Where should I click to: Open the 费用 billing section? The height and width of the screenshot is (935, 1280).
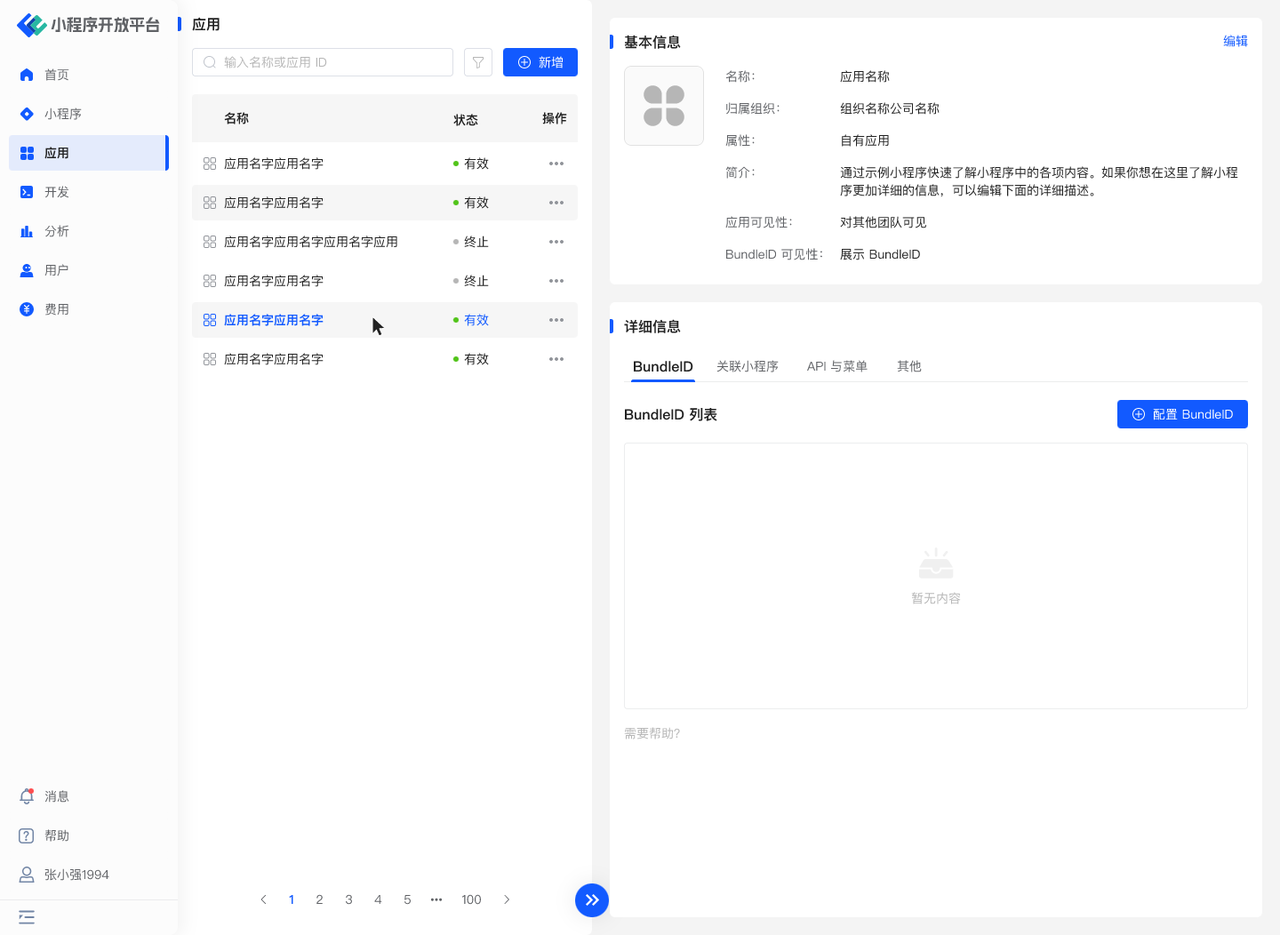(x=56, y=309)
